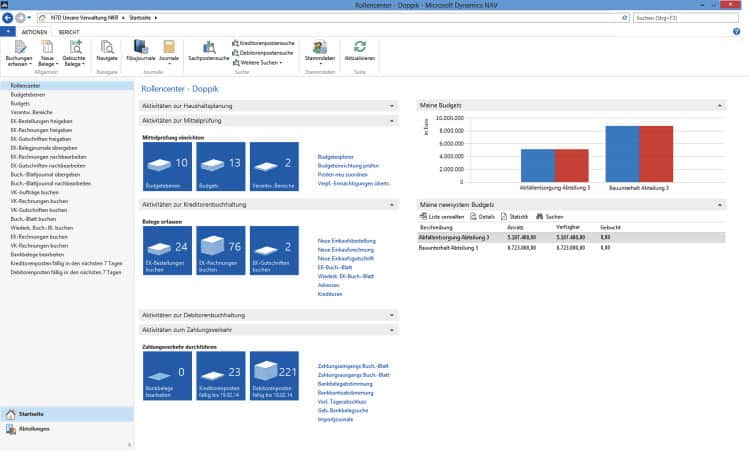This screenshot has height=451, width=750.
Task: Click the red Bauunterhalt Abteilung 3 bar
Action: [x=656, y=154]
